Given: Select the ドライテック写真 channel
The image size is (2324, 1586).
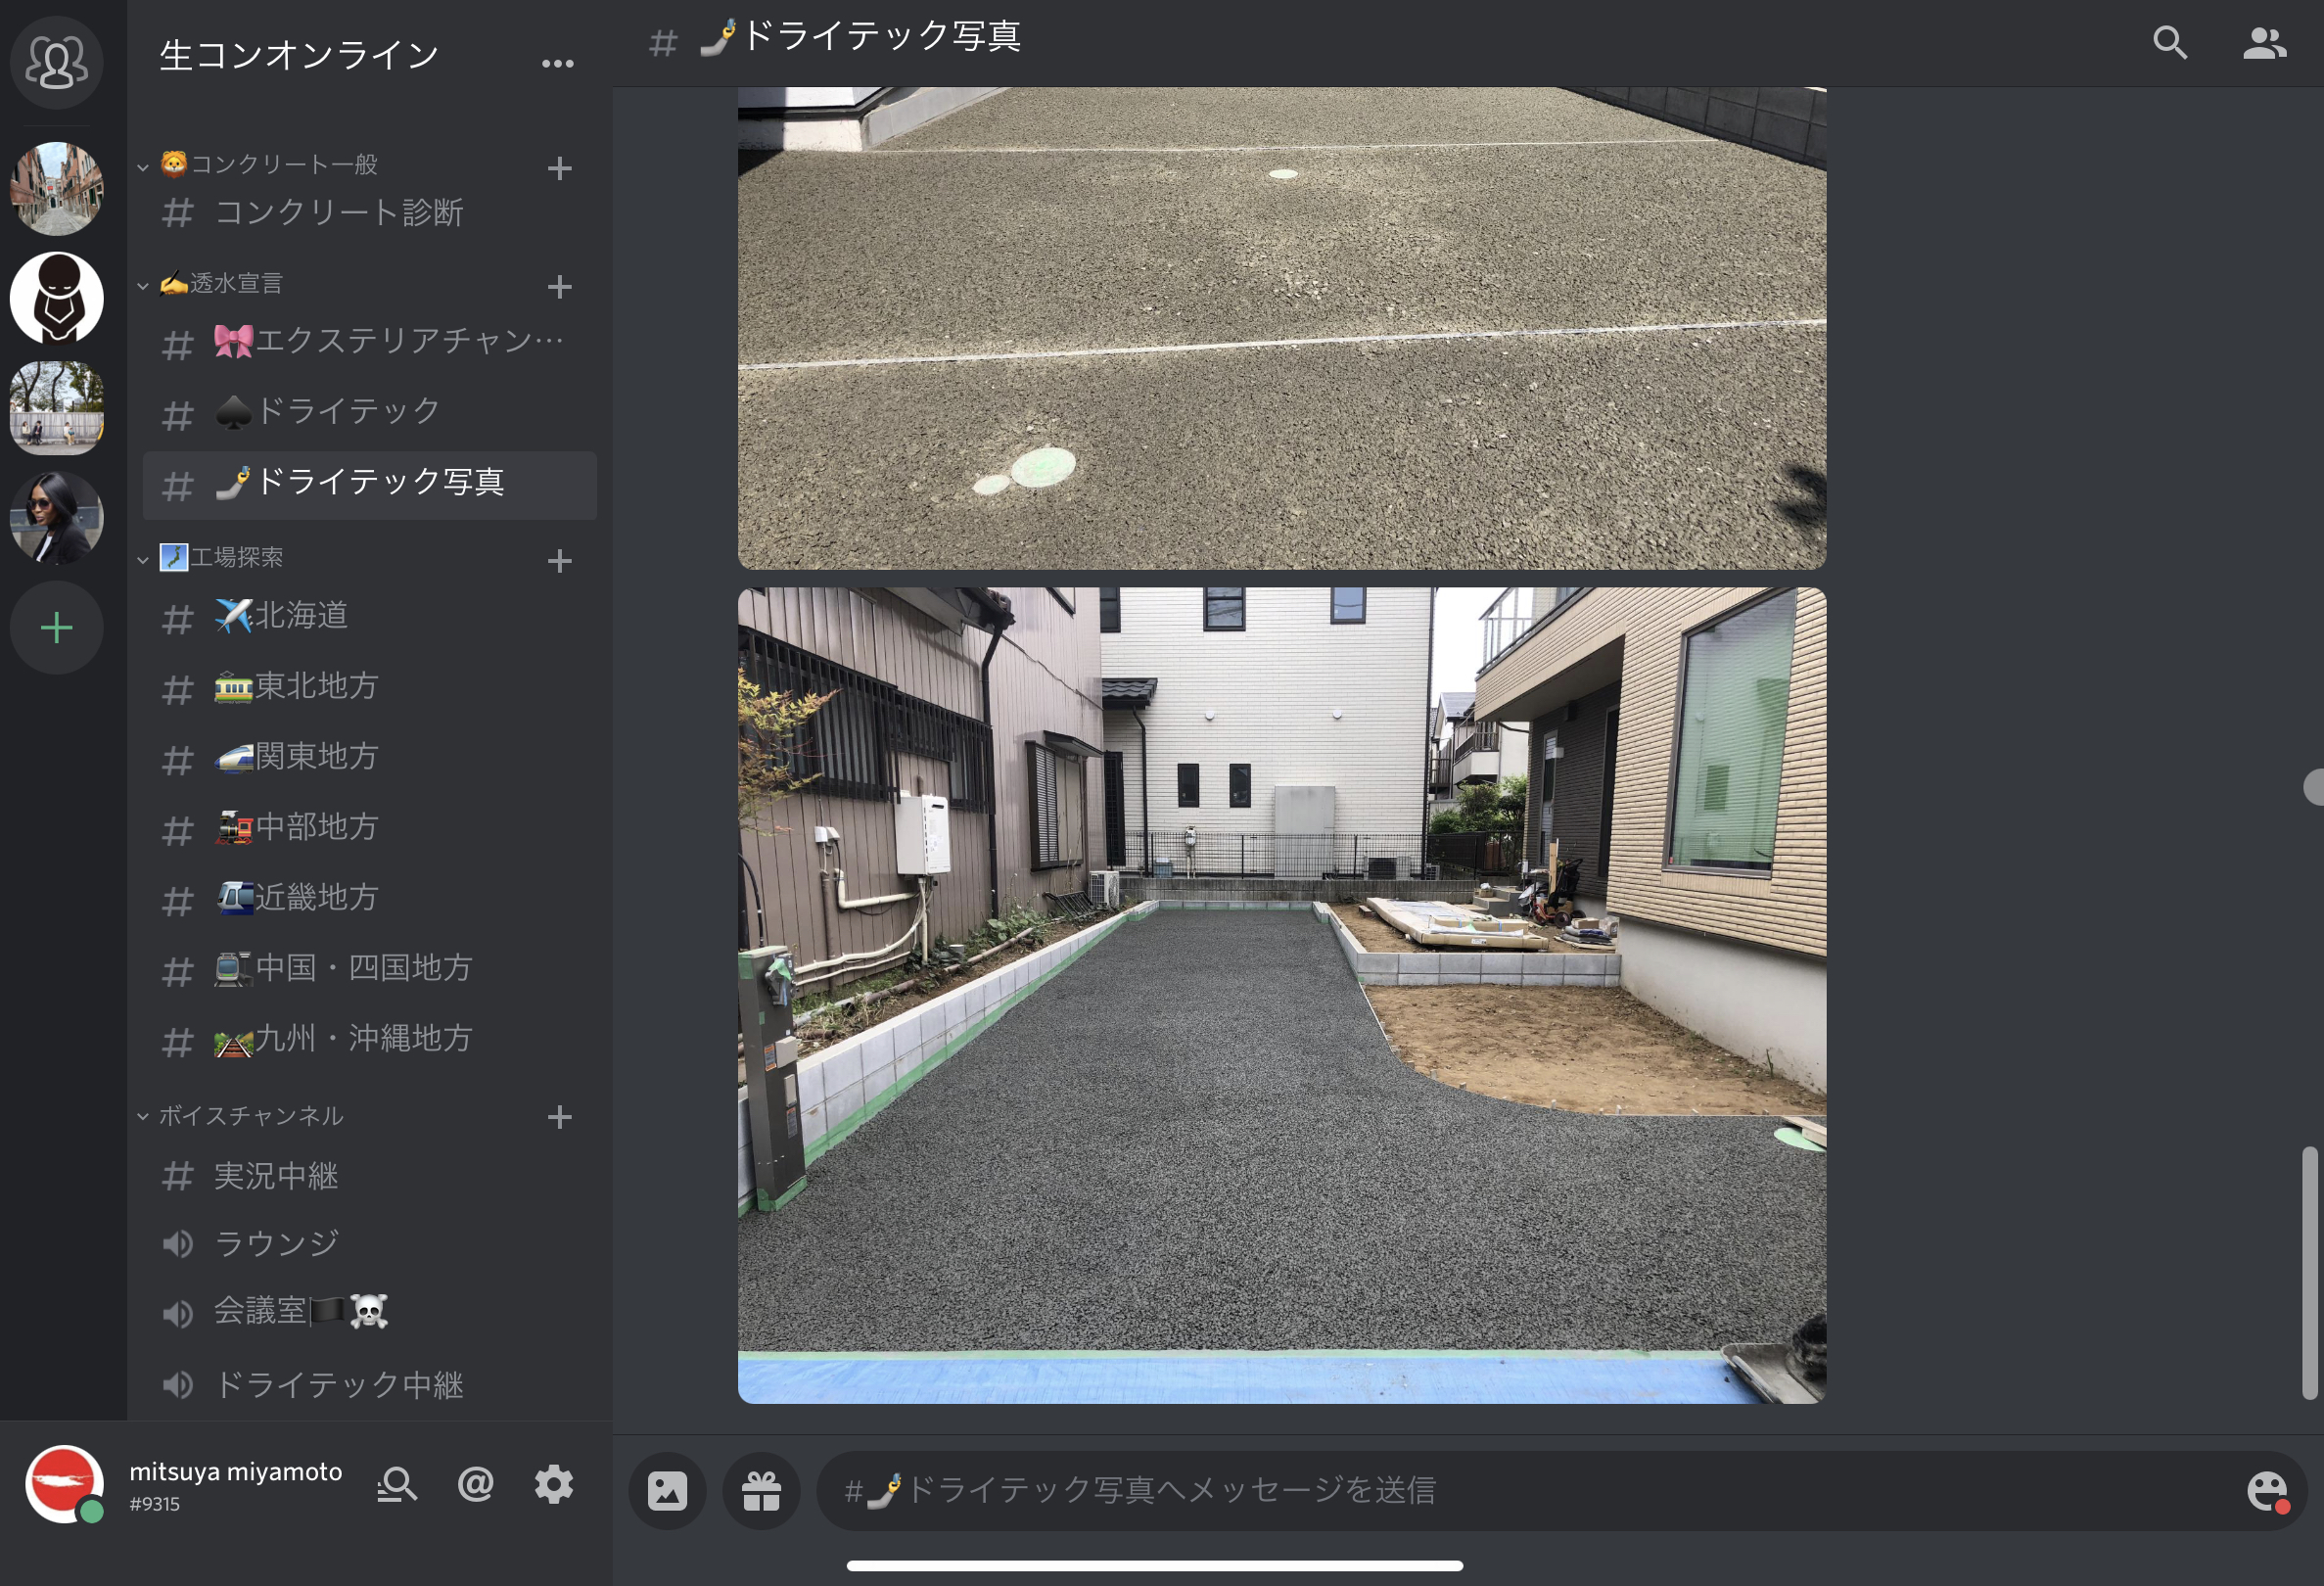Looking at the screenshot, I should tap(369, 484).
